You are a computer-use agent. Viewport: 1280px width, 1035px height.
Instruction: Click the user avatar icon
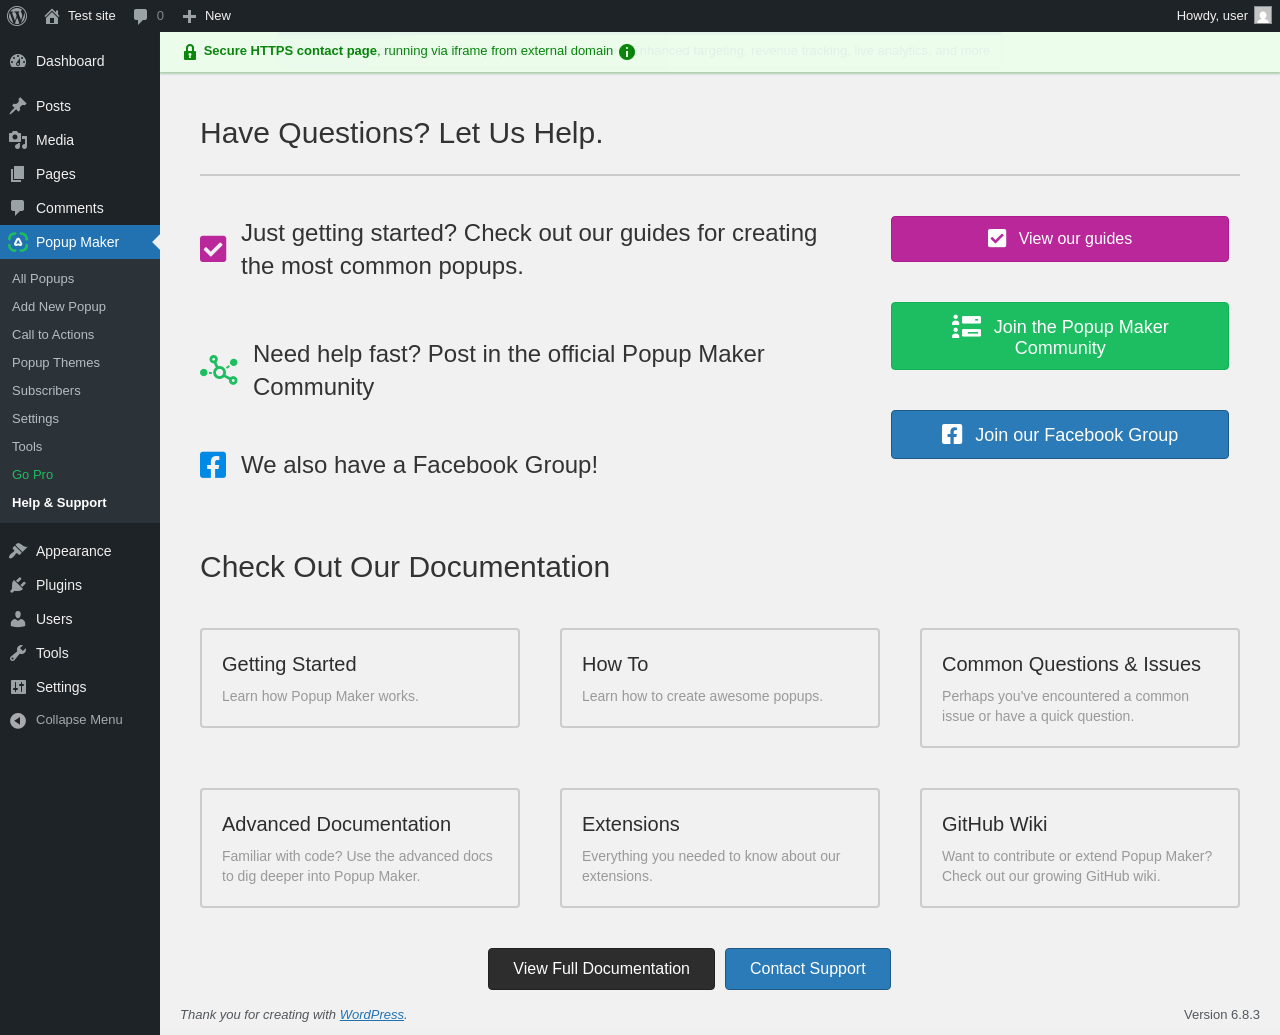point(1263,16)
